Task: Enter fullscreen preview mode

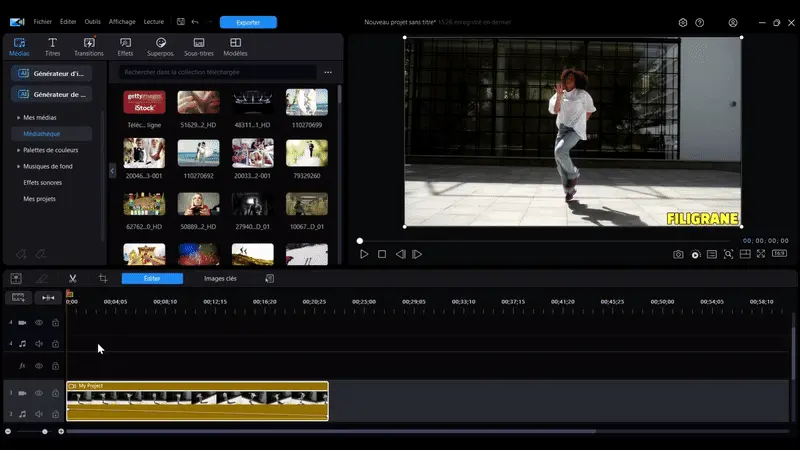Action: pos(761,255)
